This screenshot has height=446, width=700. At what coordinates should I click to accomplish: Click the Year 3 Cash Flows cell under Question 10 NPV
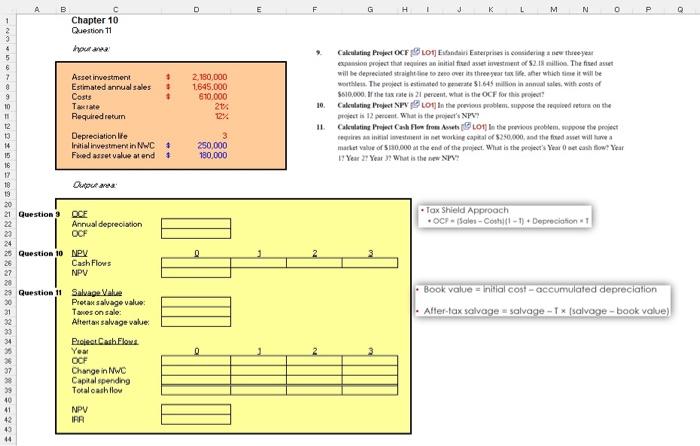pyautogui.click(x=370, y=263)
